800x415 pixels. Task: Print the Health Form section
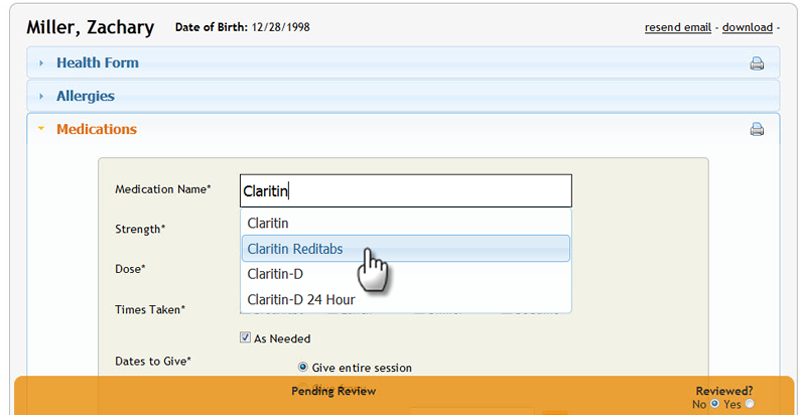pyautogui.click(x=757, y=63)
